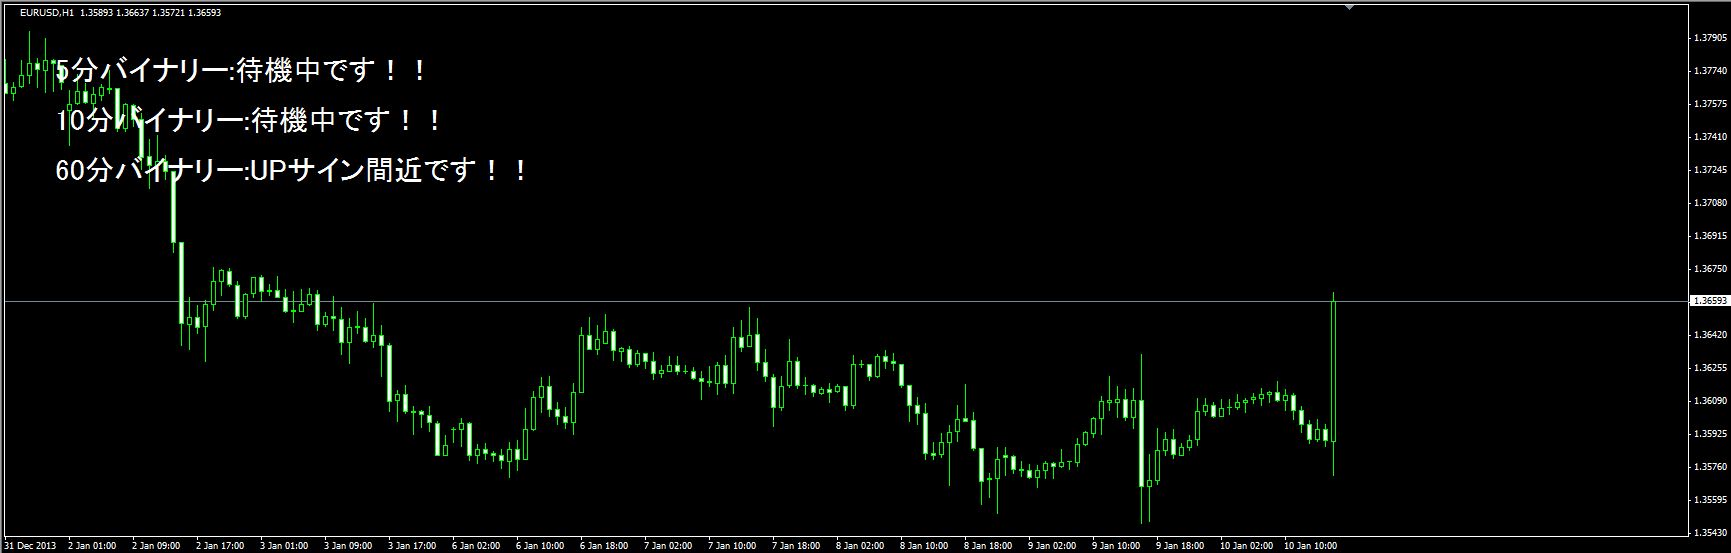Click 9 Jan 18:00 time axis label

click(1180, 546)
